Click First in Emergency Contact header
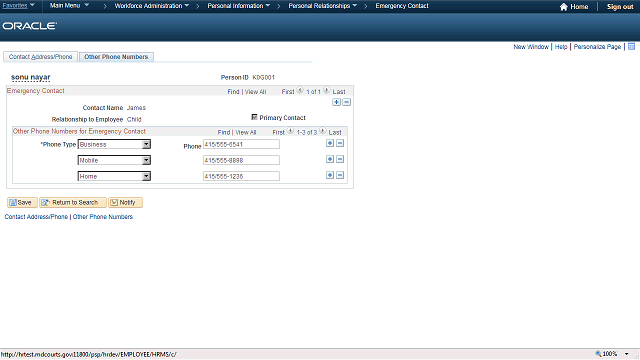640x360 pixels. click(x=288, y=92)
